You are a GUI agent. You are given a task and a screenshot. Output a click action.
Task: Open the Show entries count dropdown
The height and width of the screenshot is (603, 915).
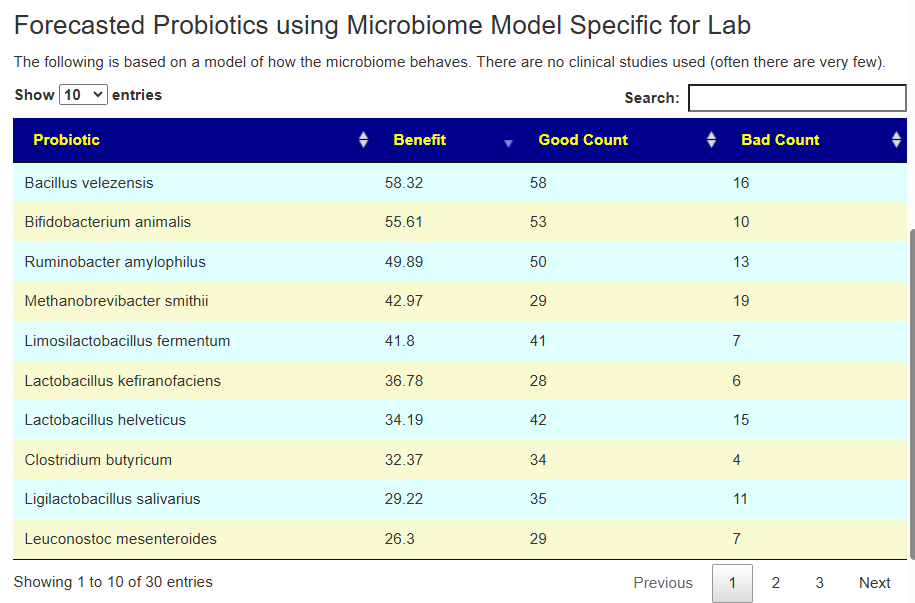[x=83, y=95]
